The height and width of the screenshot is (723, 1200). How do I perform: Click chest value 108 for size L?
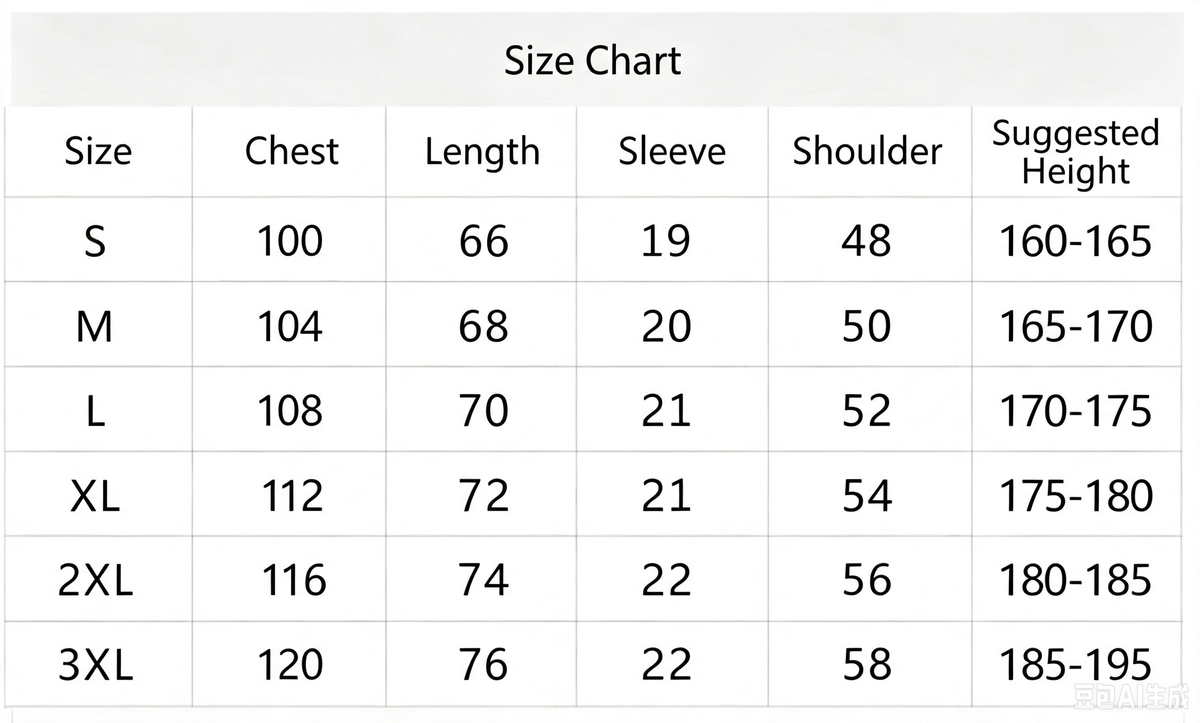(x=290, y=411)
